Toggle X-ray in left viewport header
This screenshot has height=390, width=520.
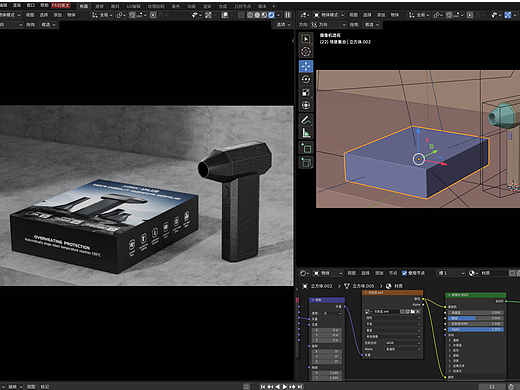[x=241, y=15]
